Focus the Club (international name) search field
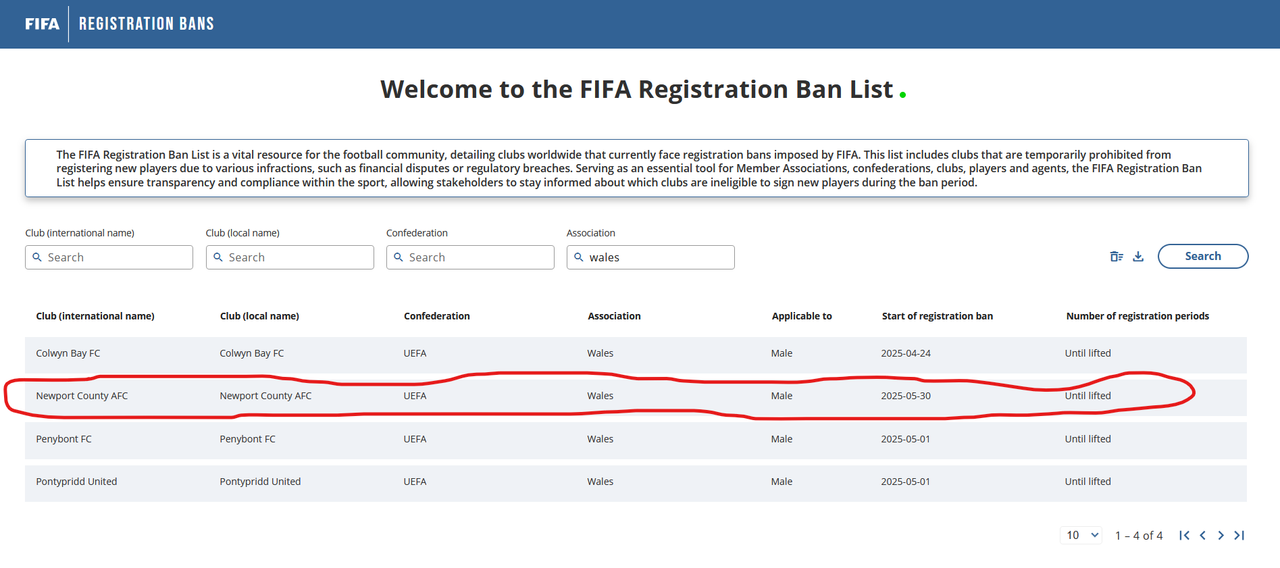Image resolution: width=1280 pixels, height=568 pixels. coord(109,257)
